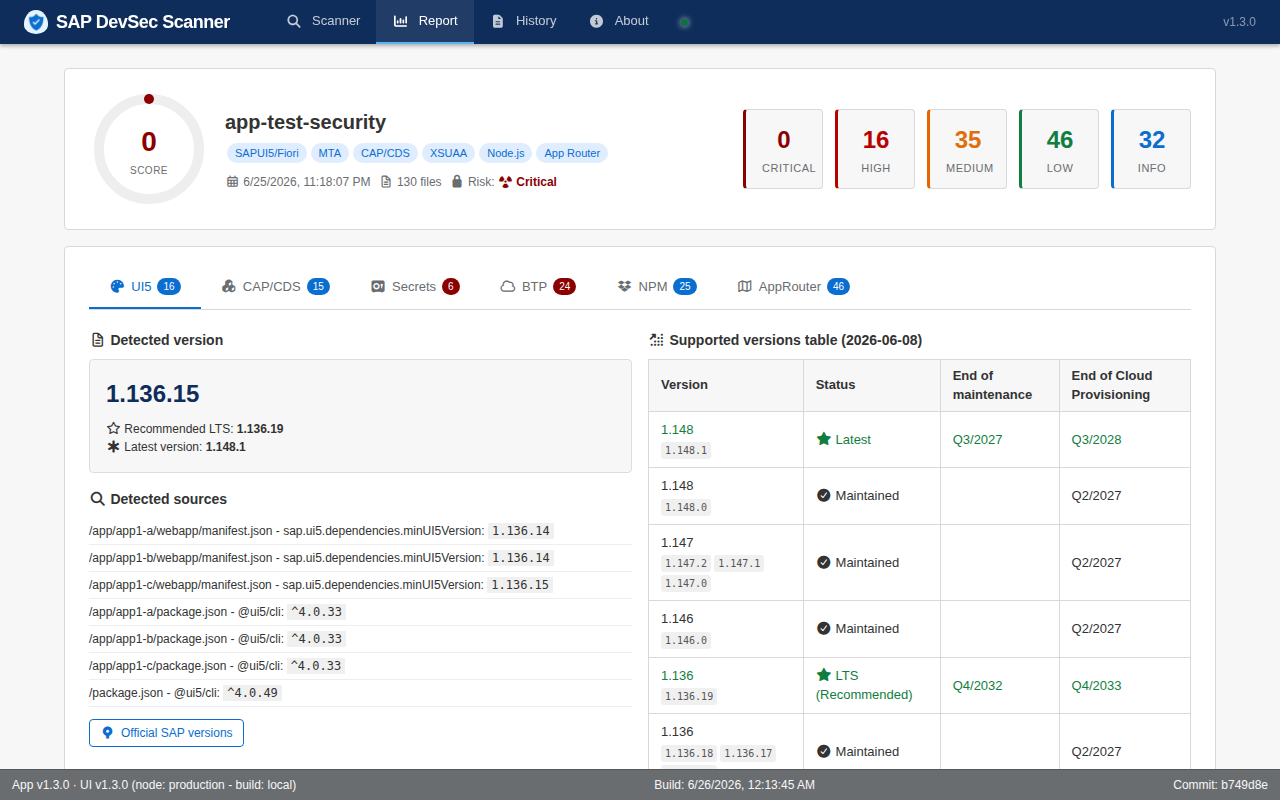
Task: Switch to the CAP/CDS findings tab
Action: point(276,287)
